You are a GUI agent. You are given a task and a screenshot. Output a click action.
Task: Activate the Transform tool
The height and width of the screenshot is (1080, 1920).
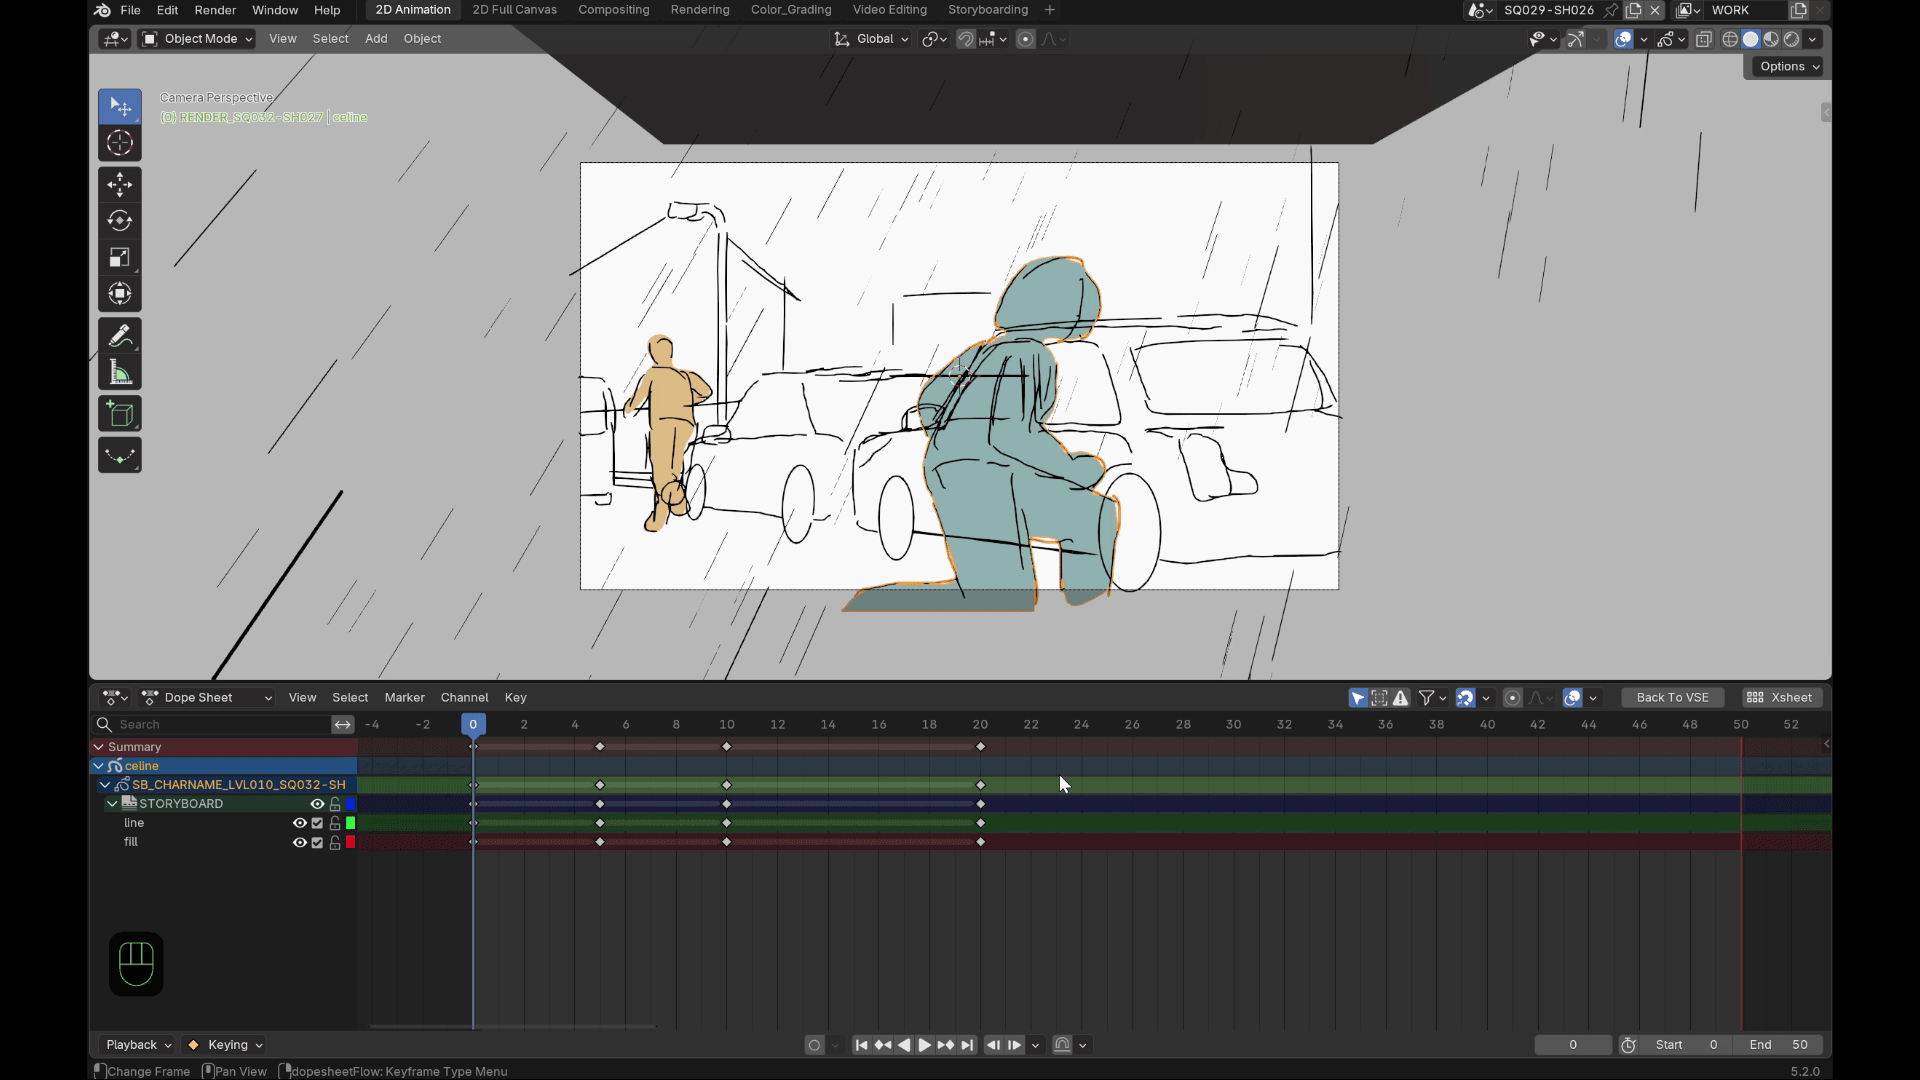pos(120,294)
